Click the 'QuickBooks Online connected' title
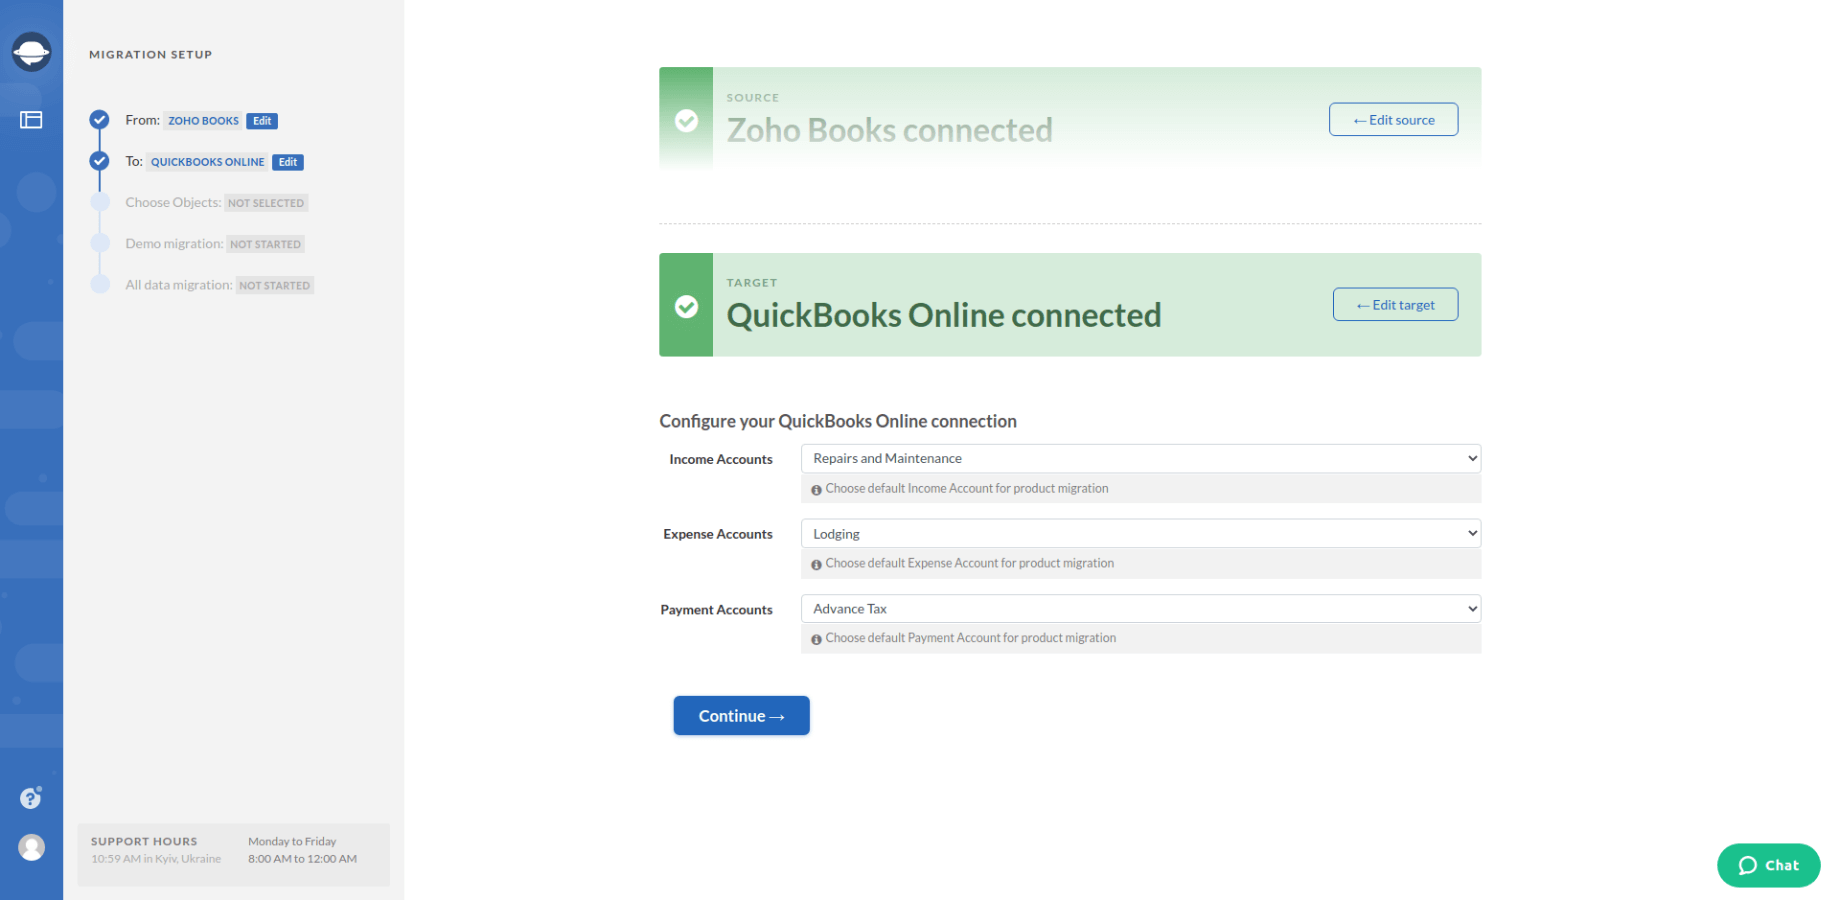Image resolution: width=1840 pixels, height=900 pixels. pyautogui.click(x=944, y=315)
